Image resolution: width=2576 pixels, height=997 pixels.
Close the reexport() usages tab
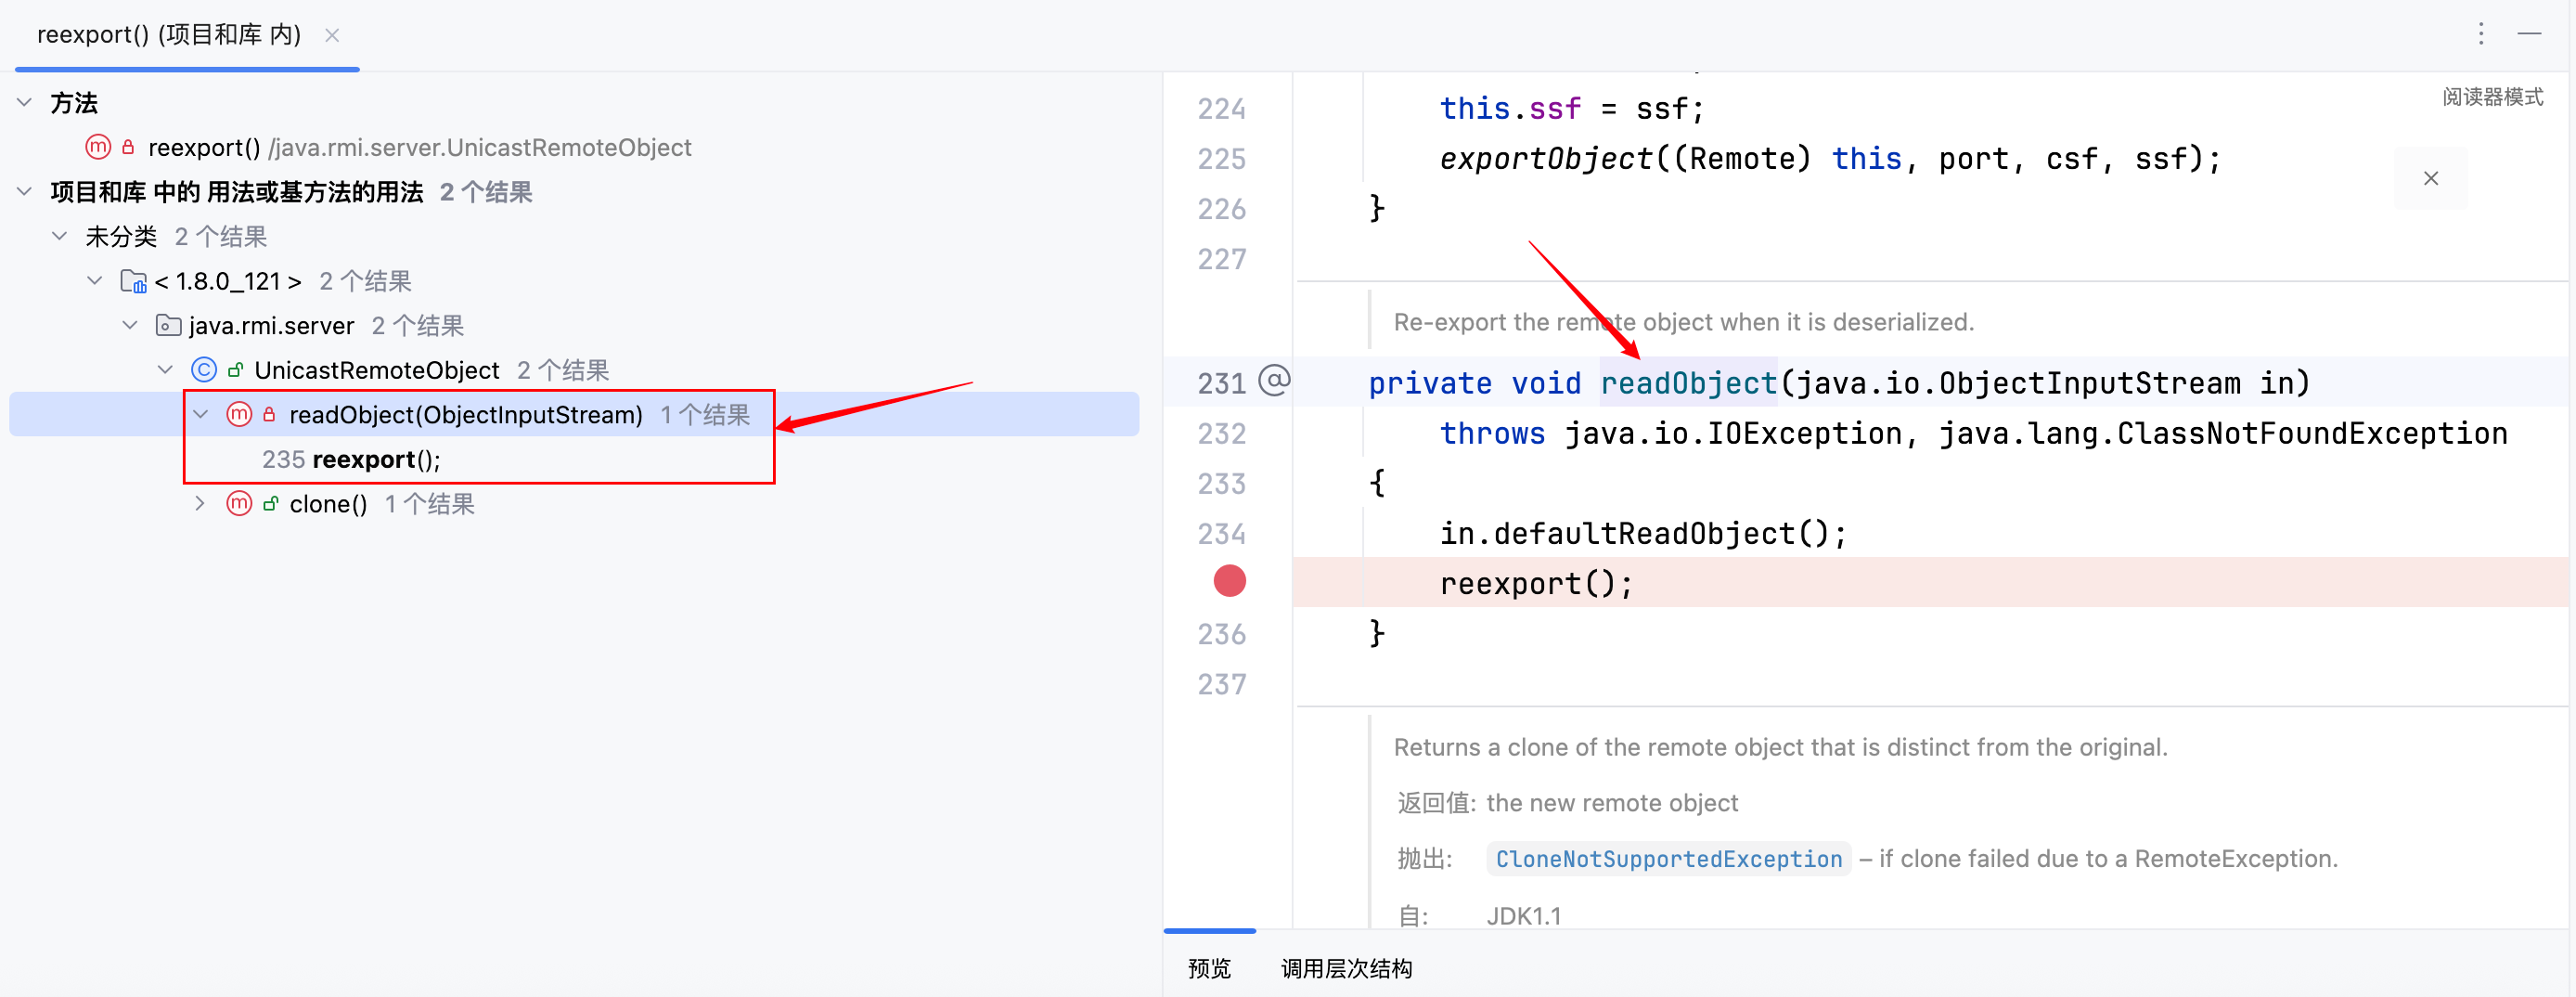[333, 36]
